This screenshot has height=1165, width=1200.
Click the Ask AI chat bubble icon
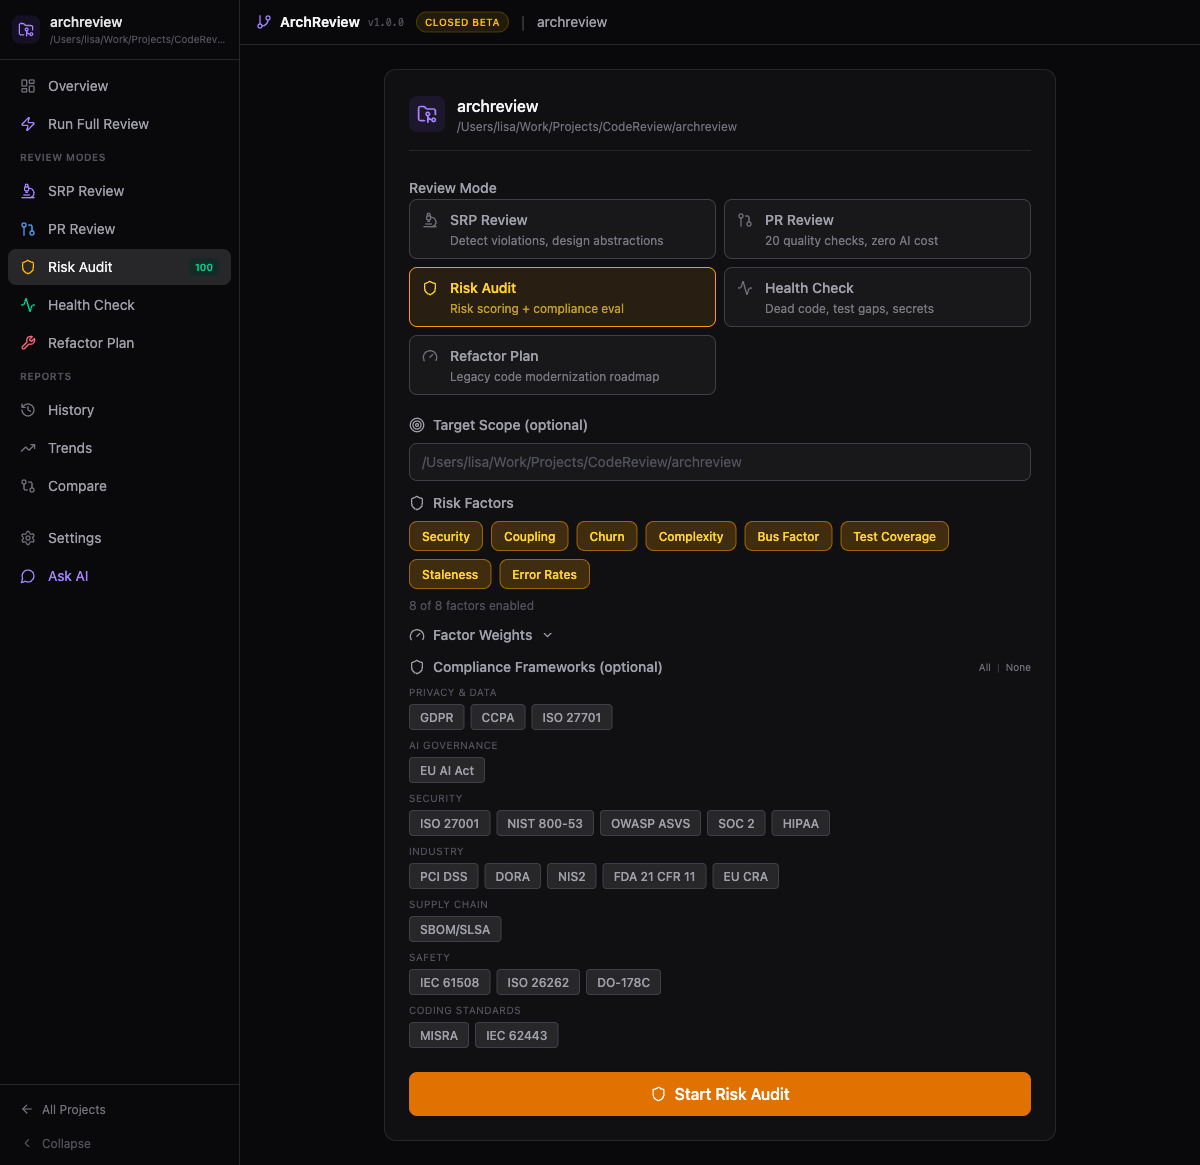[28, 576]
